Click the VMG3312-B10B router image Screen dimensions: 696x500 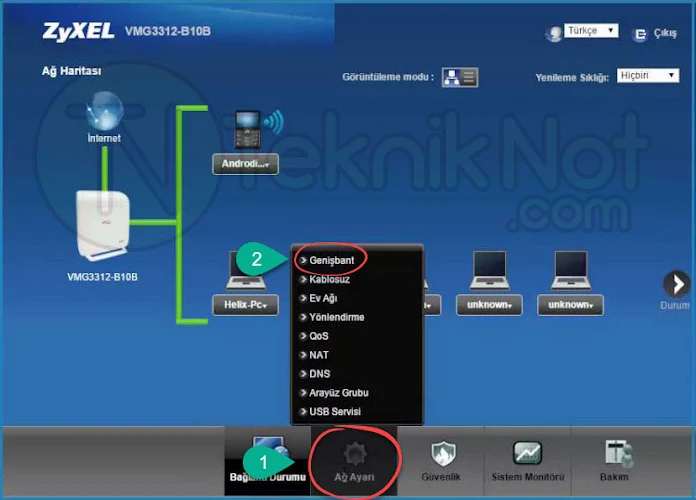(x=103, y=225)
